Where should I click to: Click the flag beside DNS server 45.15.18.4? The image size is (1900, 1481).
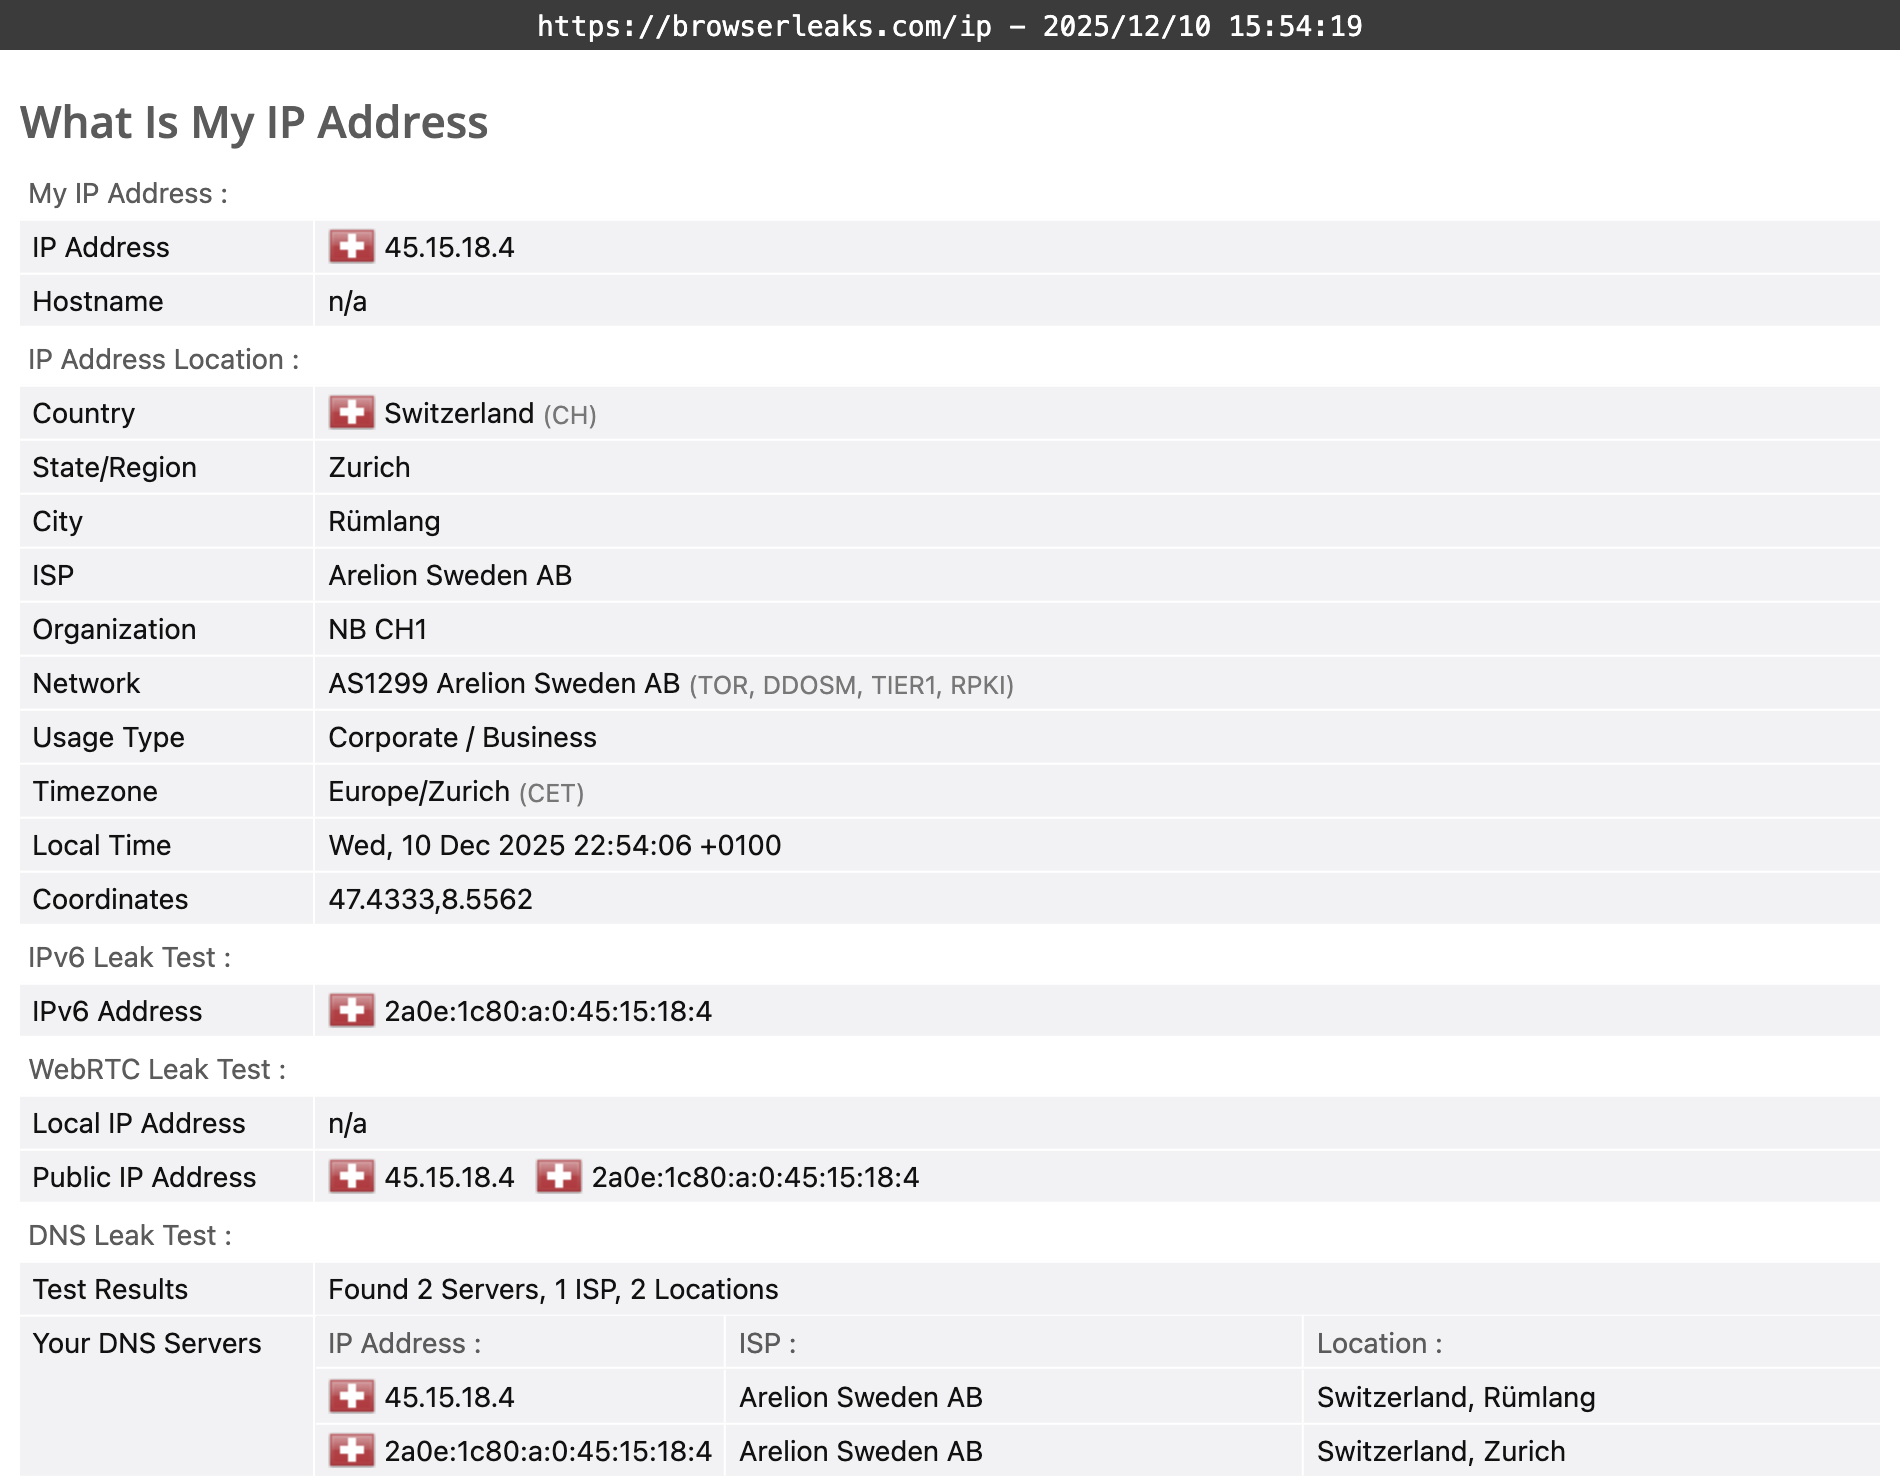pyautogui.click(x=352, y=1397)
